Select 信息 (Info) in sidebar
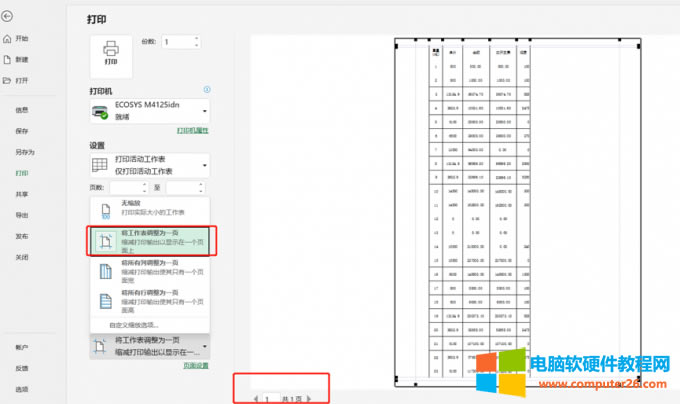 (22, 110)
